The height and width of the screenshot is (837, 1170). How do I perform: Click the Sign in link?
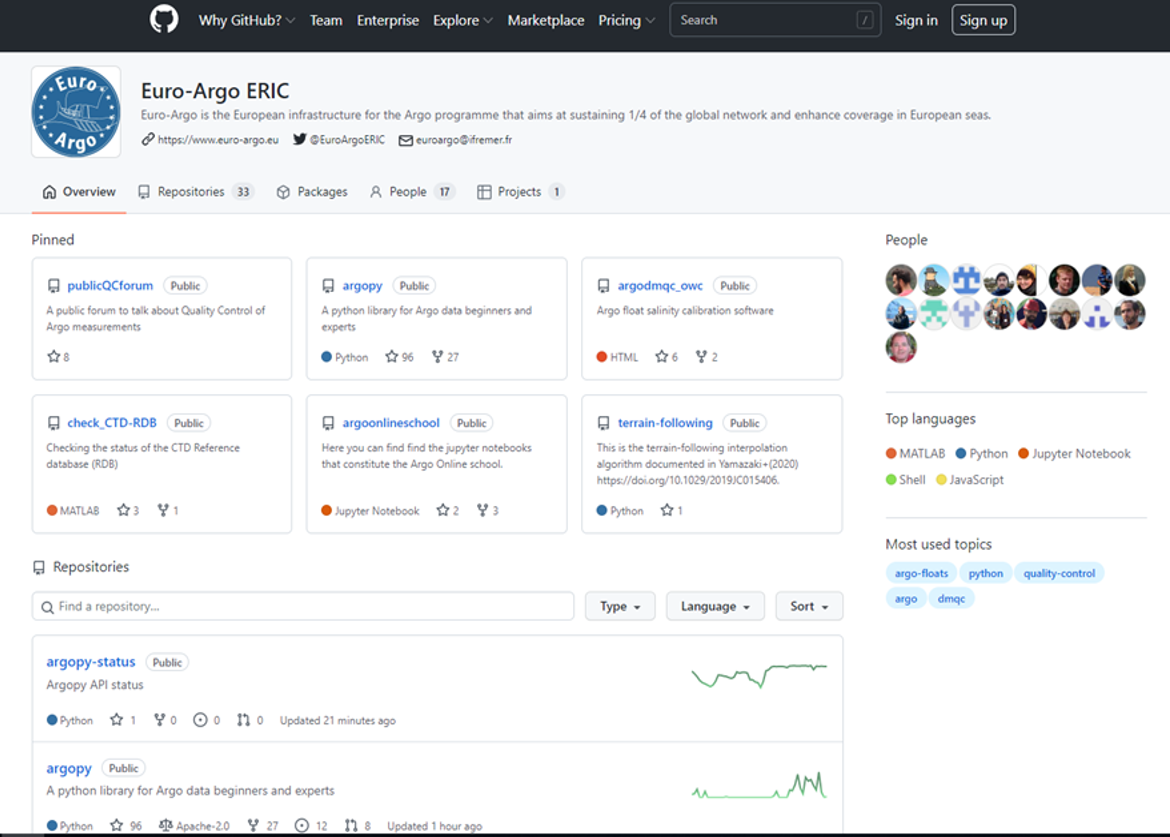coord(916,20)
